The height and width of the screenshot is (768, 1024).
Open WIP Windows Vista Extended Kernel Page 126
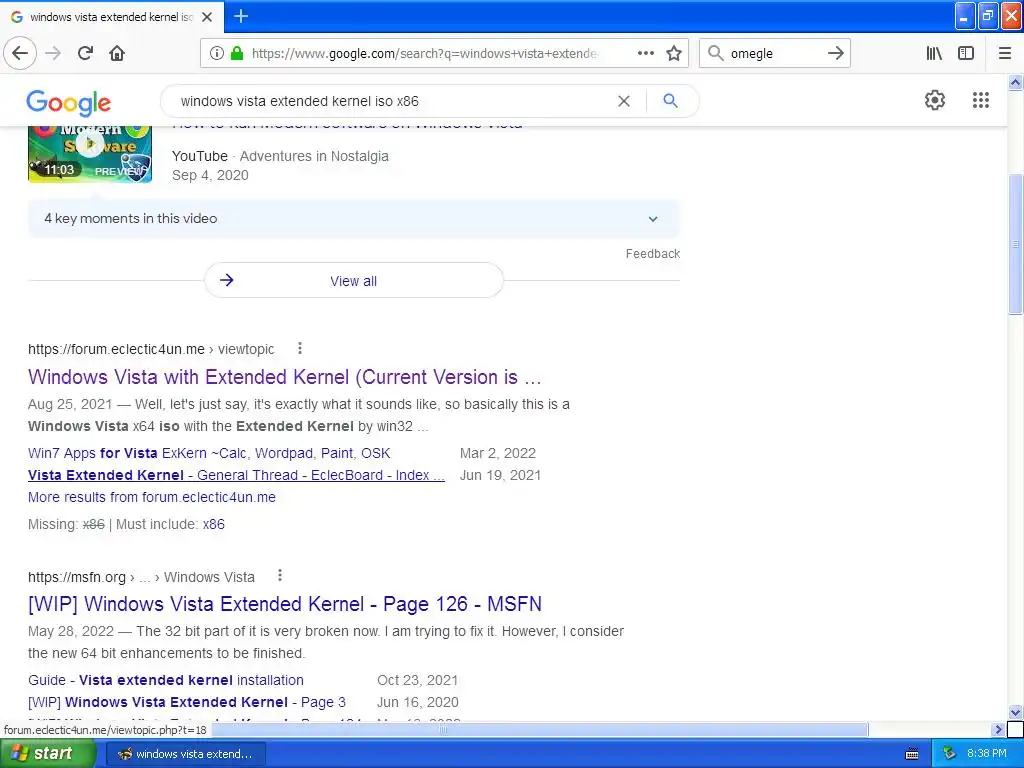tap(285, 604)
